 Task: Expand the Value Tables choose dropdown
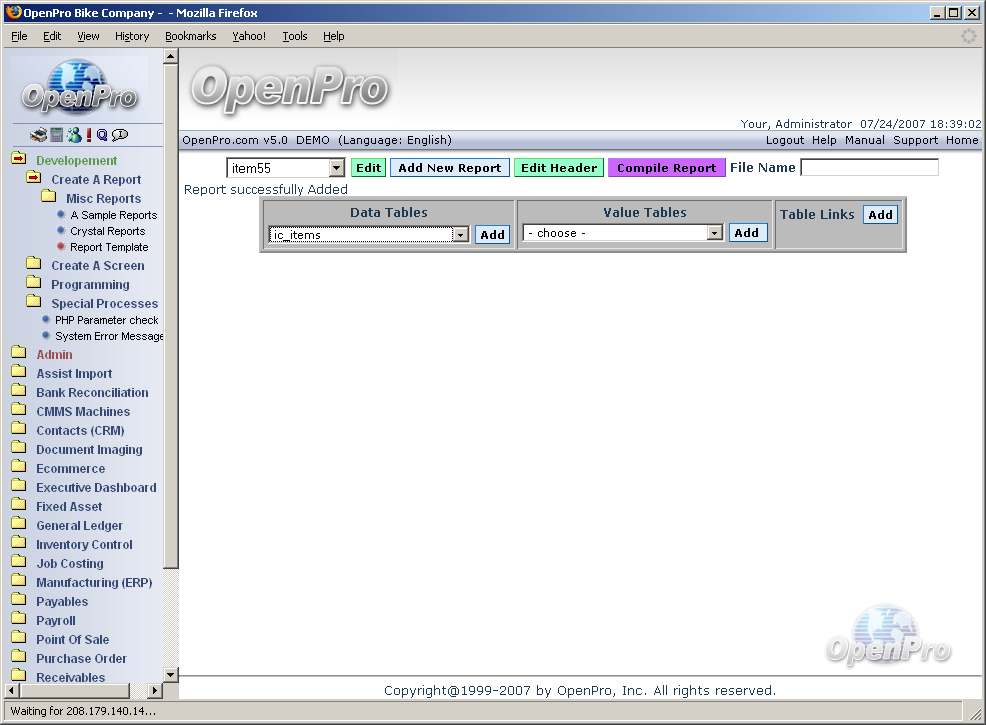tap(714, 233)
